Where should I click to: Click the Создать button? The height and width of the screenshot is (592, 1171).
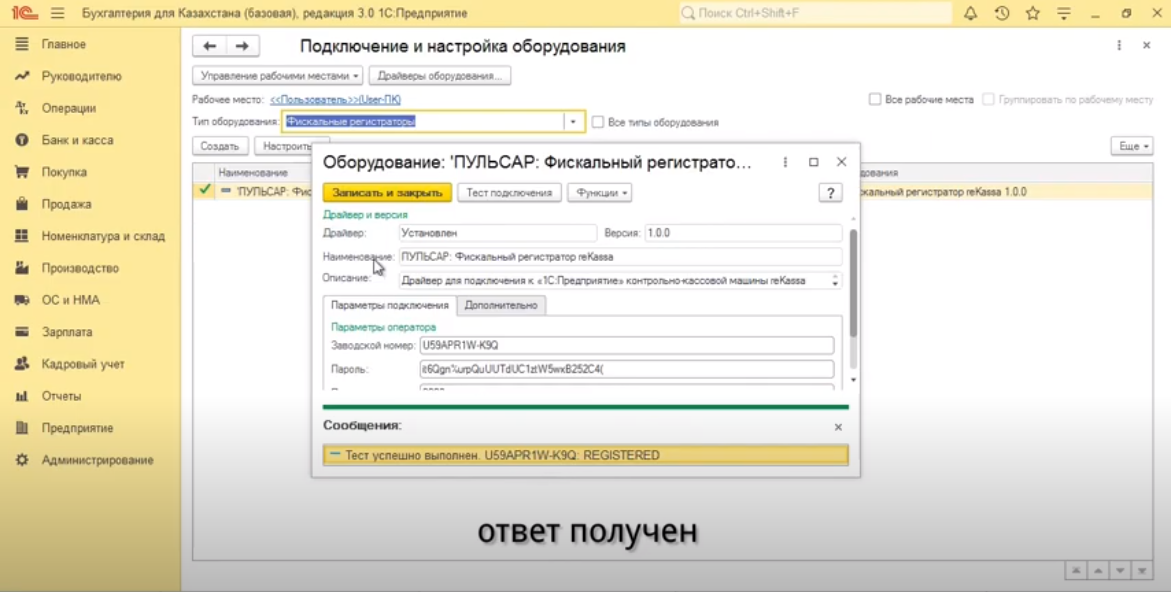[220, 146]
